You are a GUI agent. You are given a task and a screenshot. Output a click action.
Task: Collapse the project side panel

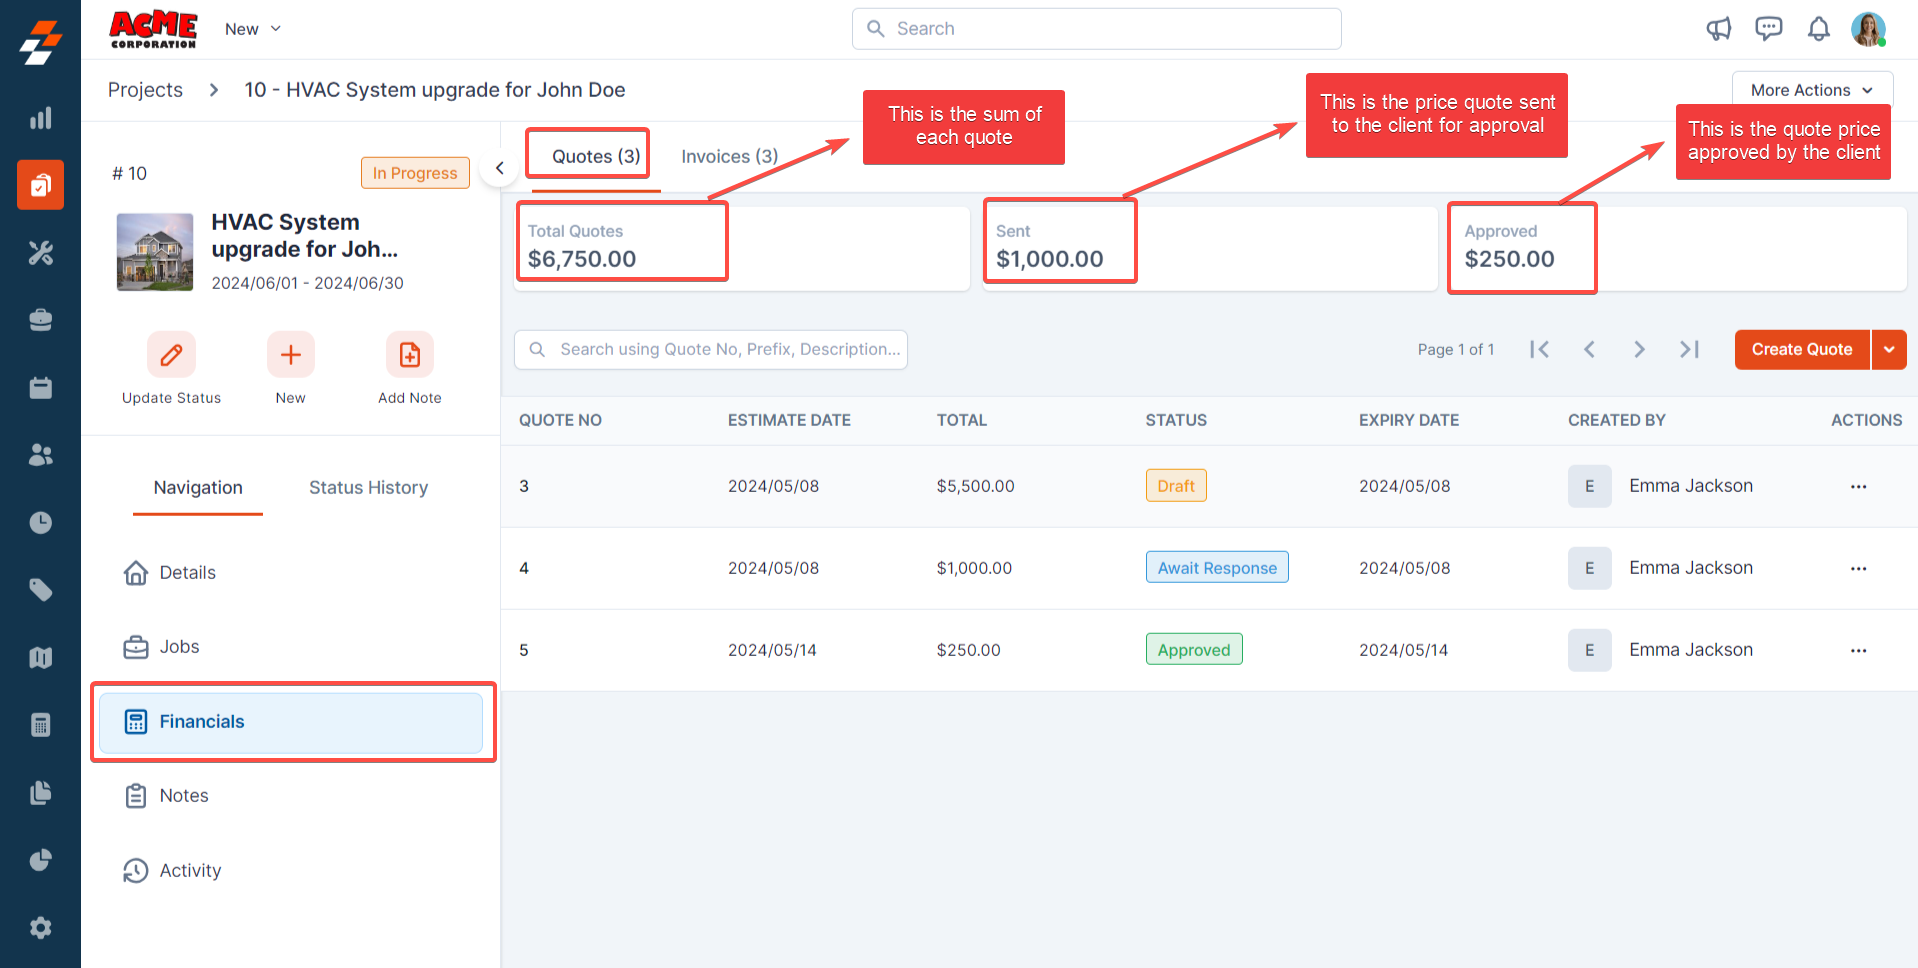click(500, 168)
